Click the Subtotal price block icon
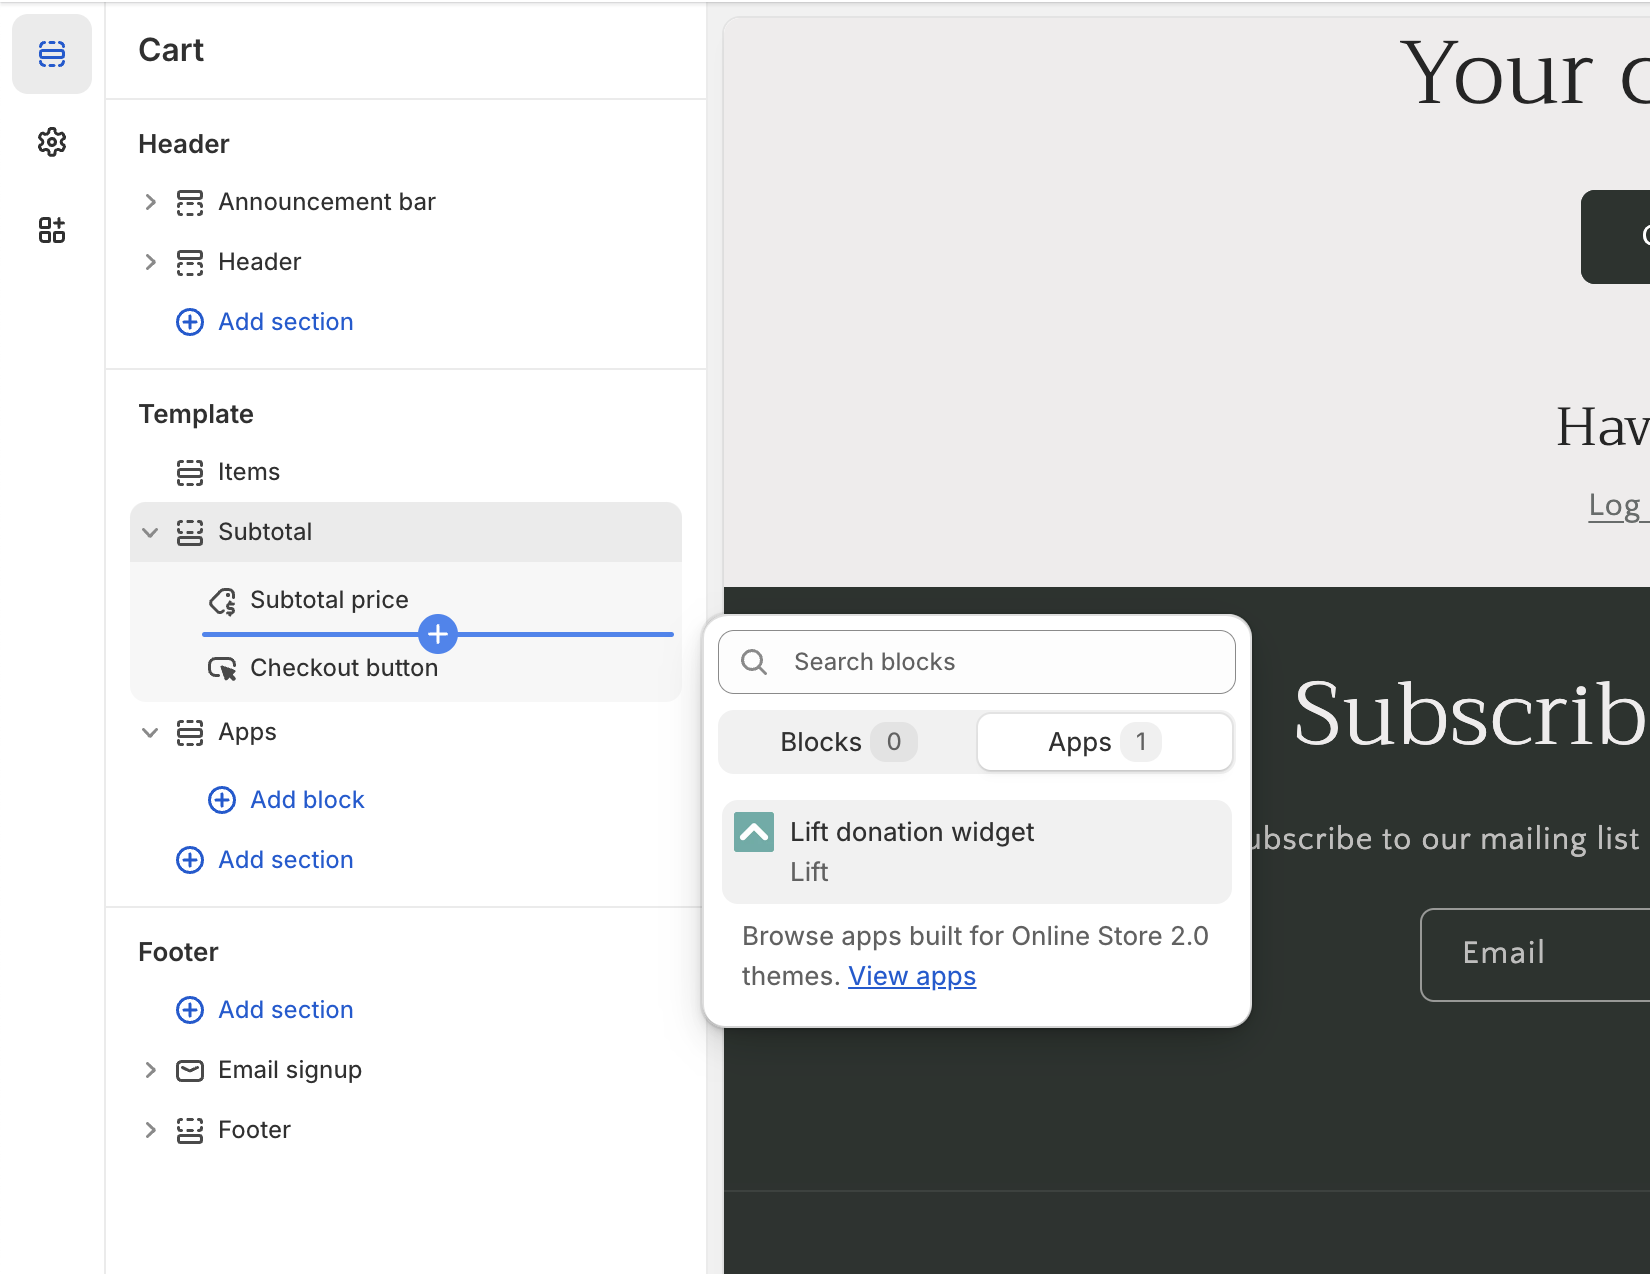Image resolution: width=1650 pixels, height=1274 pixels. (222, 601)
